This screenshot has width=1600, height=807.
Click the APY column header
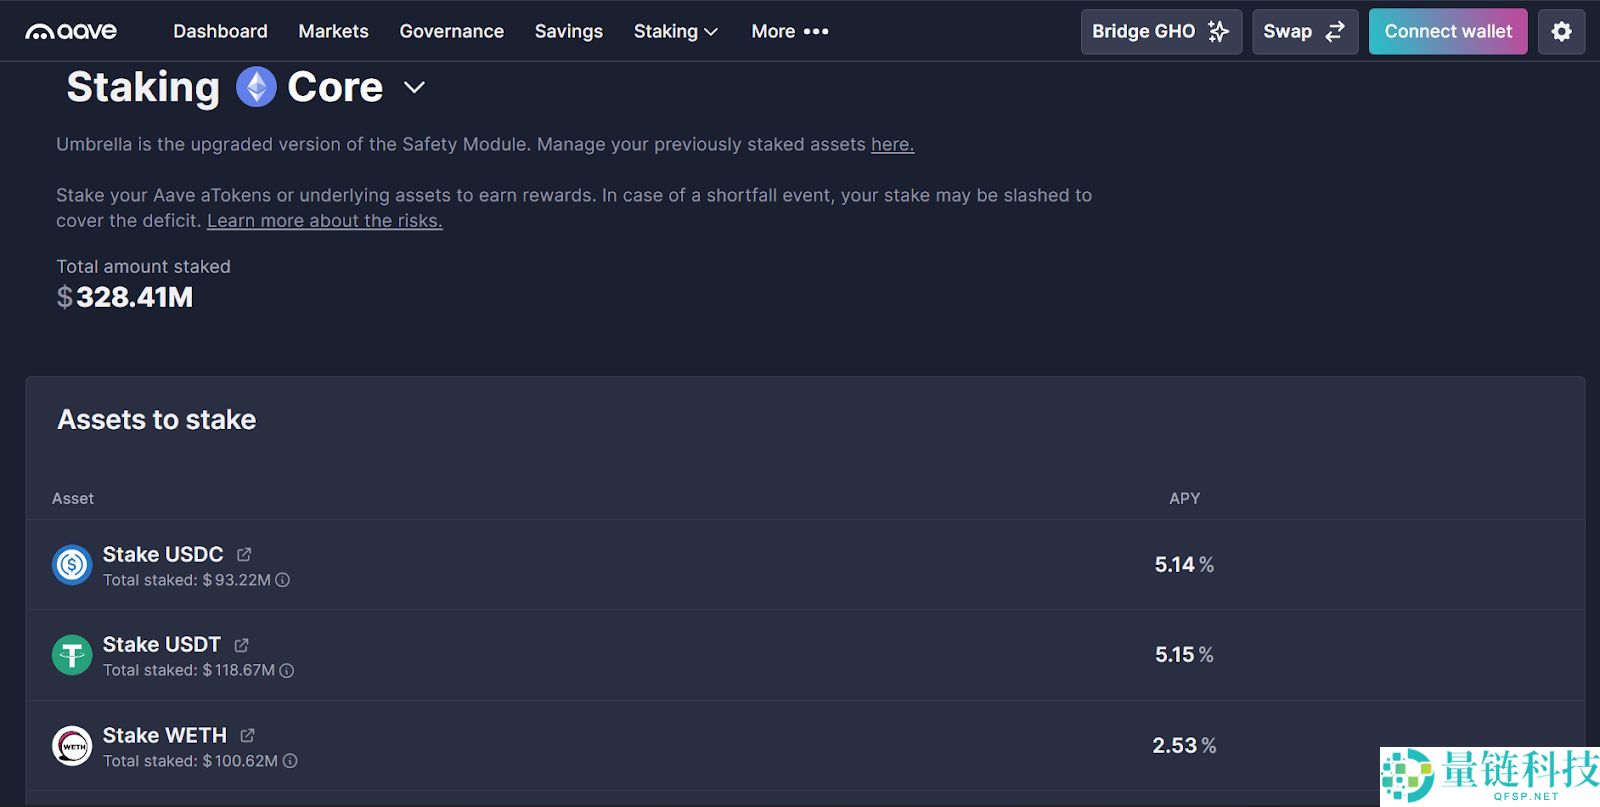(x=1184, y=498)
